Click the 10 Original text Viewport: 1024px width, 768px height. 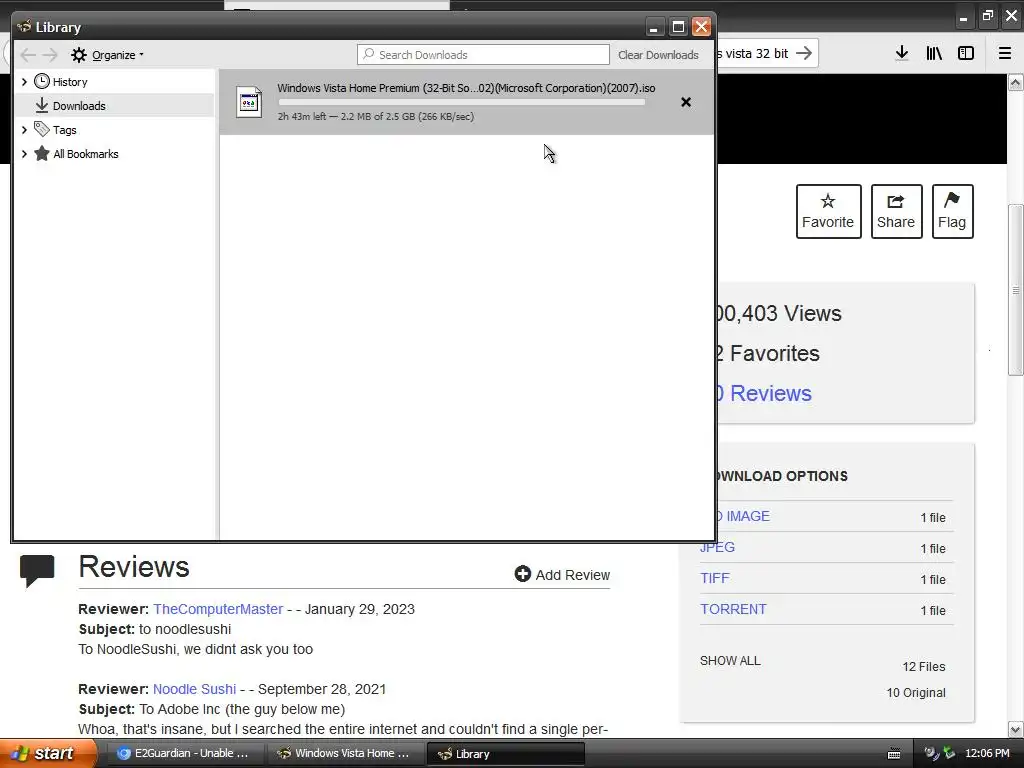(x=916, y=693)
